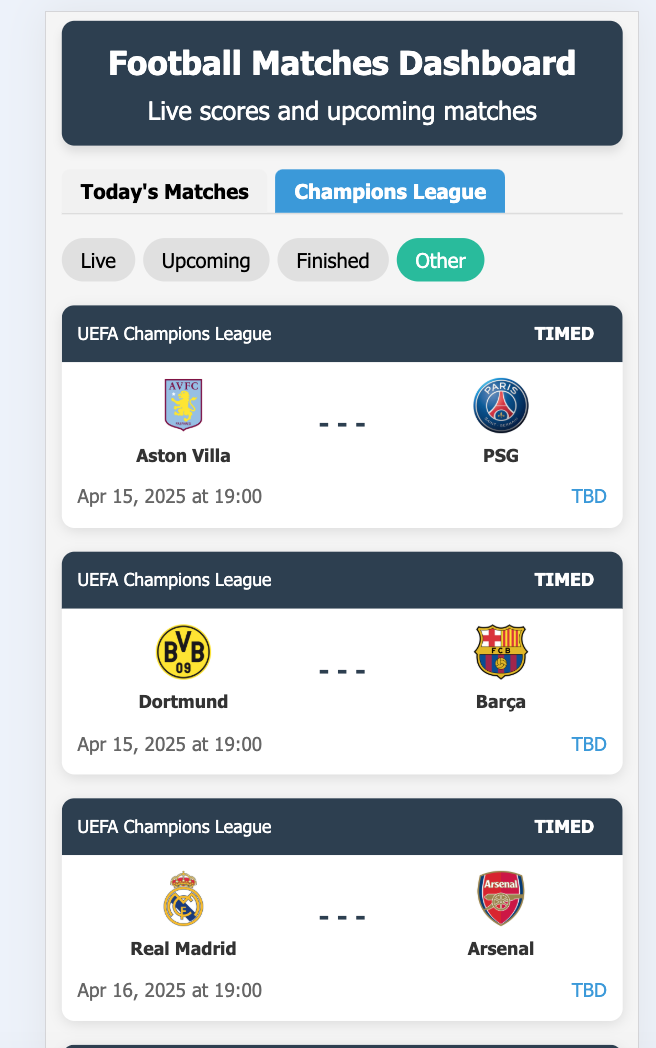This screenshot has height=1048, width=656.
Task: Click the Aston Villa club crest
Action: (183, 405)
